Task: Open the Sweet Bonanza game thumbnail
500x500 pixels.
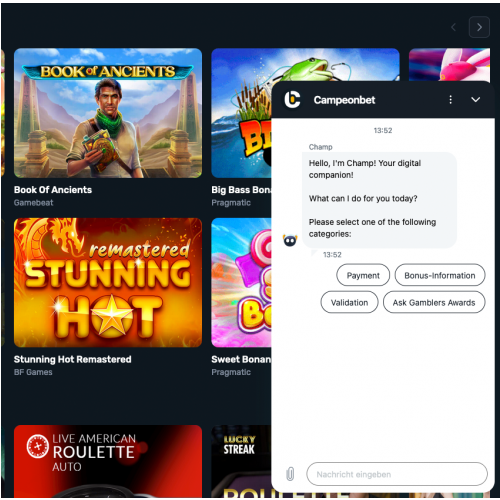Action: (x=242, y=283)
